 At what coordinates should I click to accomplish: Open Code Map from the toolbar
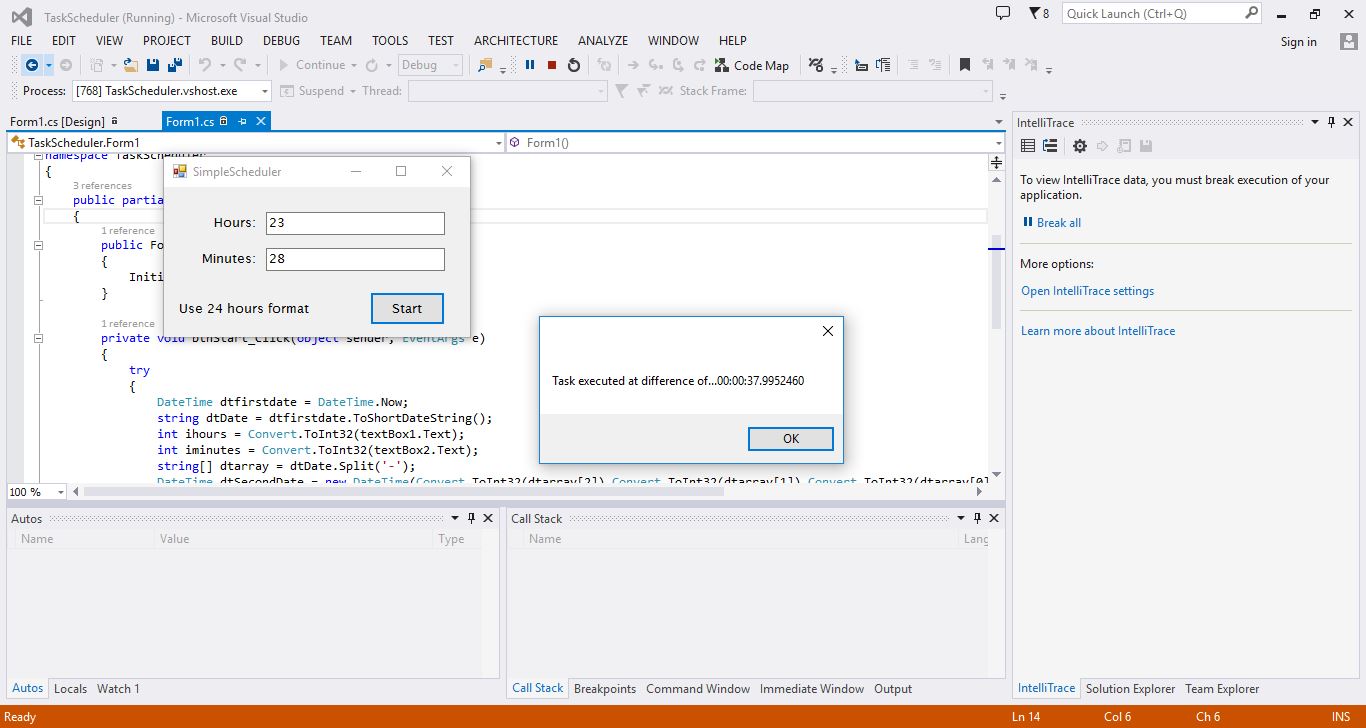point(752,65)
